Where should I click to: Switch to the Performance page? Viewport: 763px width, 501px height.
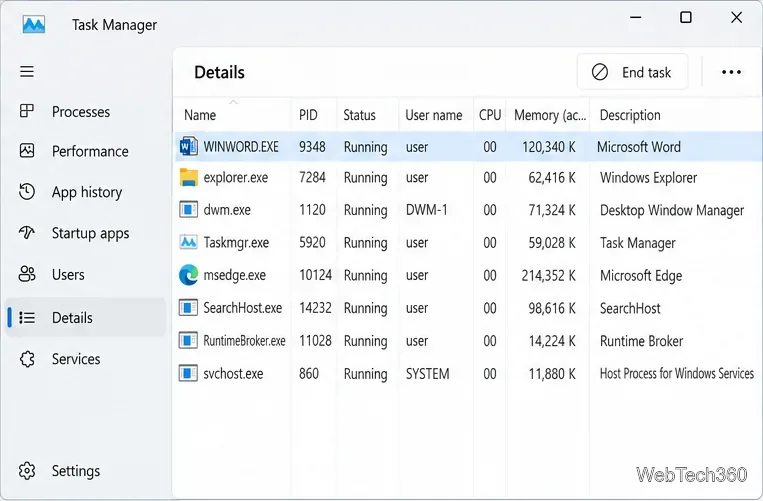(x=90, y=151)
